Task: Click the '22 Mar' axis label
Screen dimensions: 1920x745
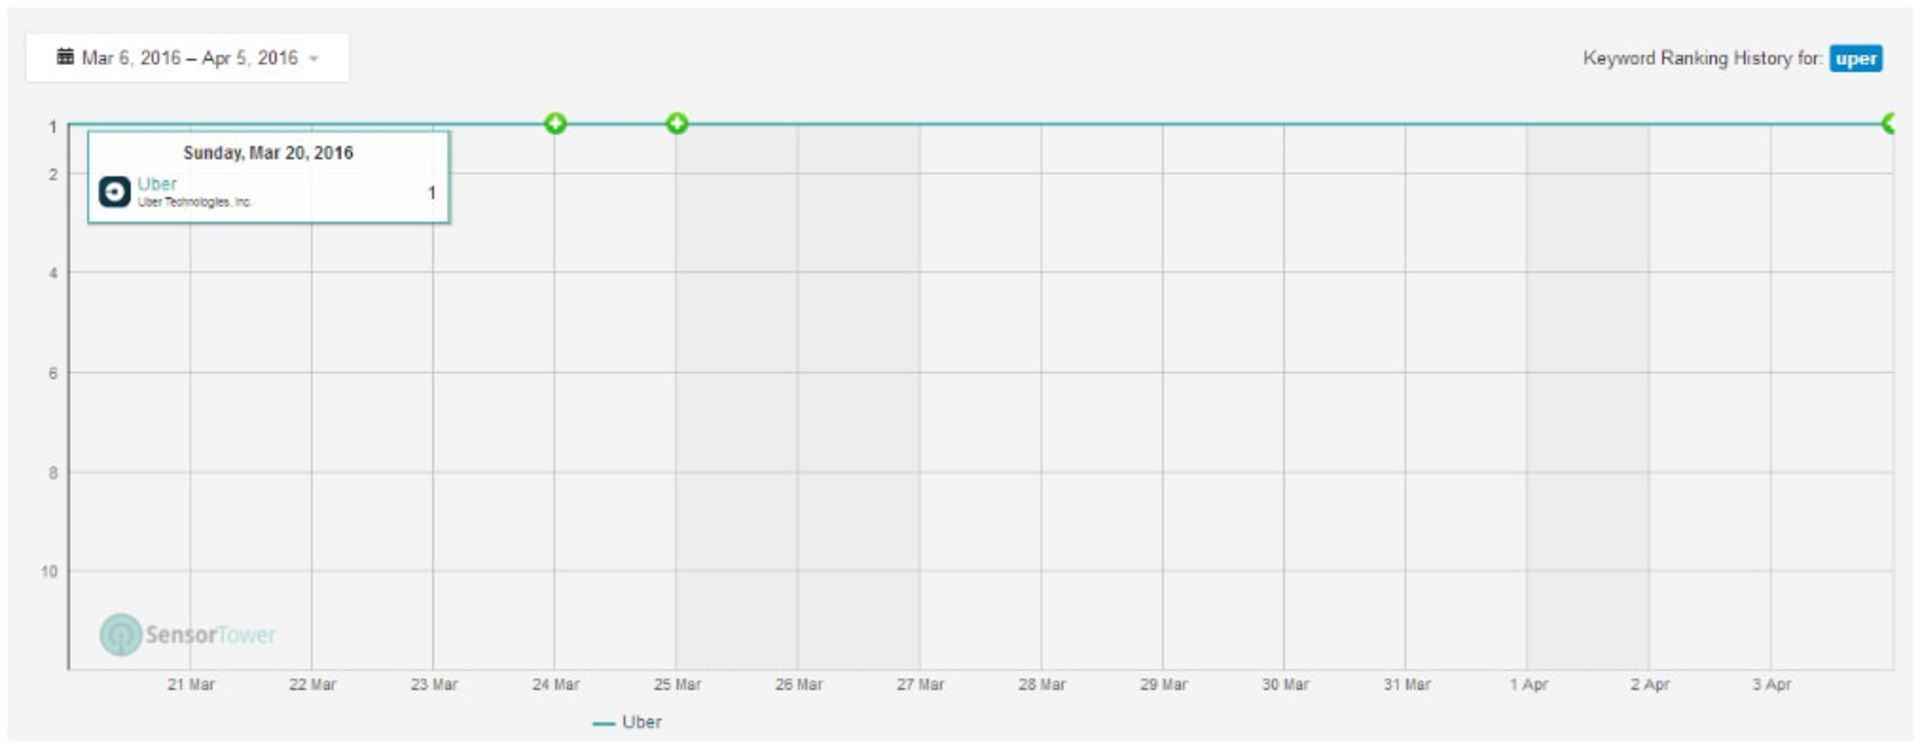Action: pyautogui.click(x=312, y=685)
